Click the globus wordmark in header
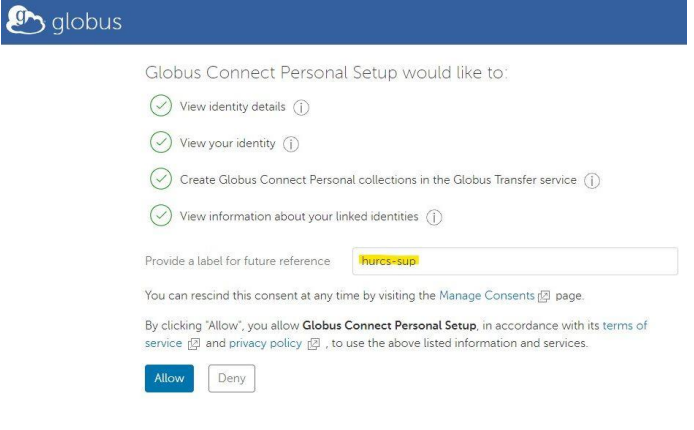This screenshot has width=694, height=430. [86, 22]
